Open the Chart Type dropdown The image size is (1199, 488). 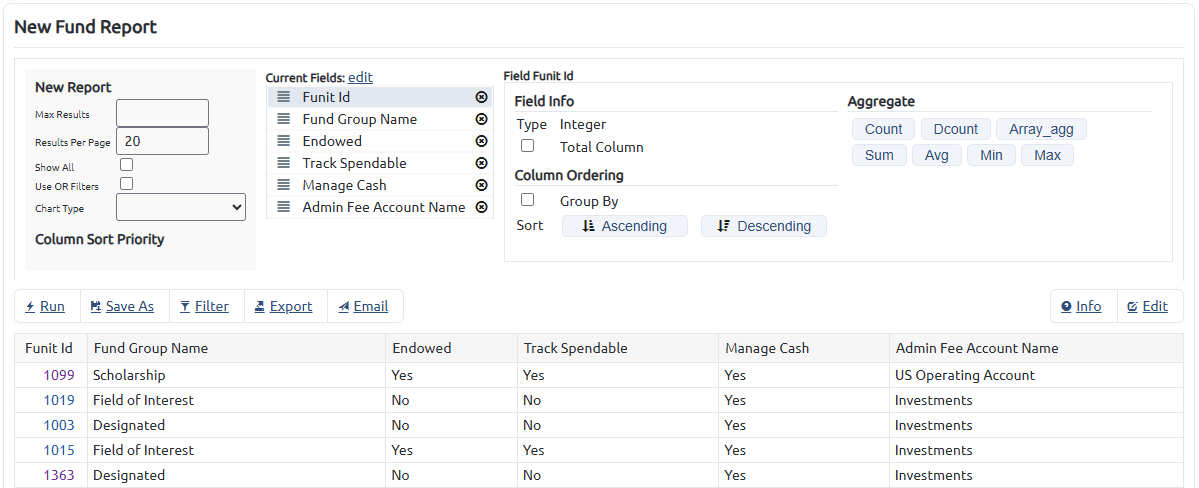[181, 207]
